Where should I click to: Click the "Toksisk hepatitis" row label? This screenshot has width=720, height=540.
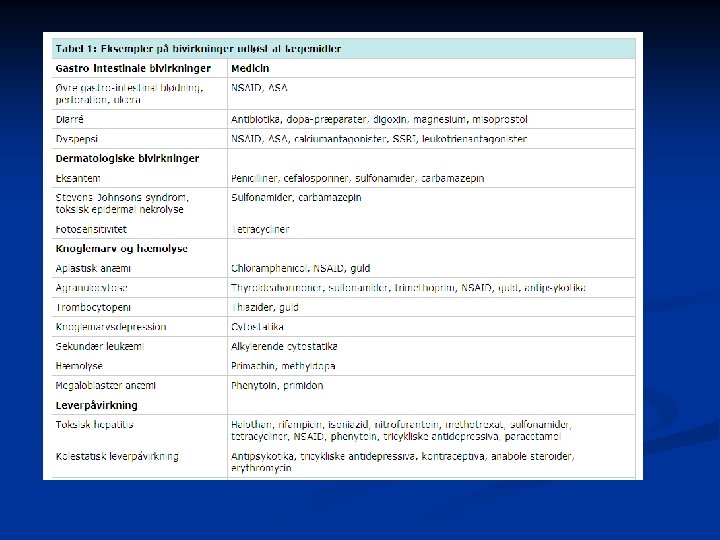pos(95,425)
